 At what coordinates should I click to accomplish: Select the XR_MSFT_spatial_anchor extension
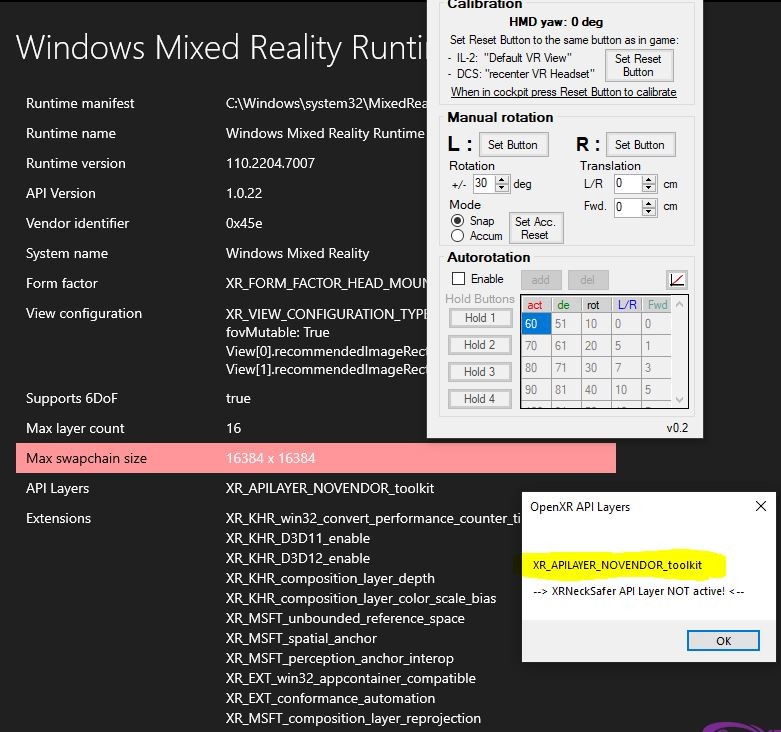coord(301,638)
